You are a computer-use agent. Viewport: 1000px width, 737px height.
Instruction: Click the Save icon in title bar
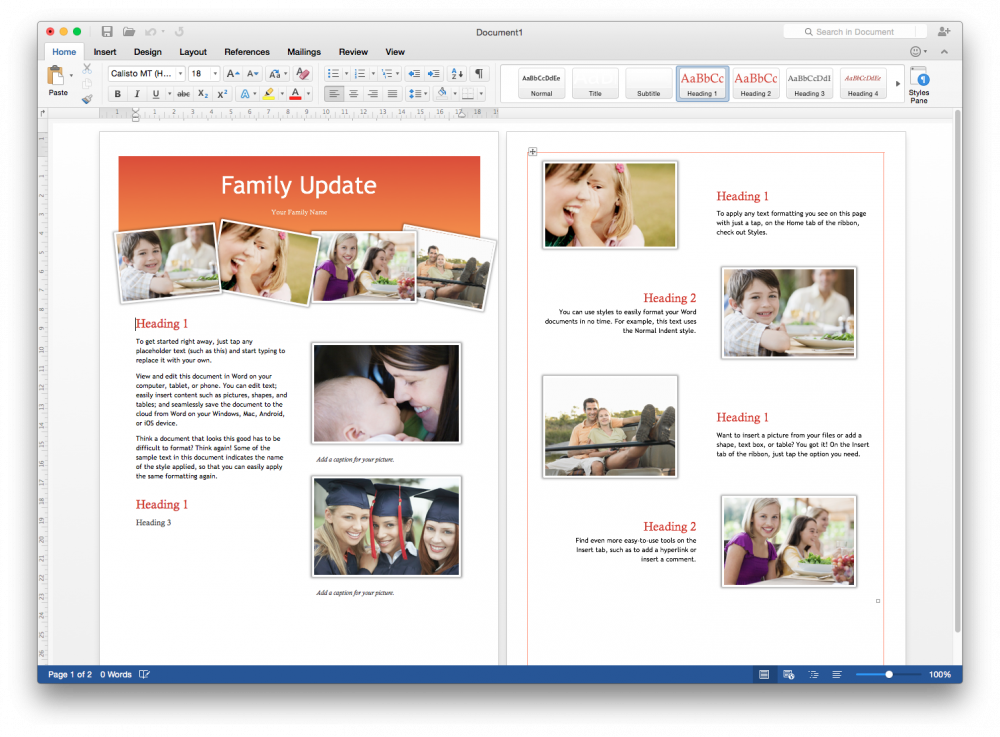click(107, 32)
